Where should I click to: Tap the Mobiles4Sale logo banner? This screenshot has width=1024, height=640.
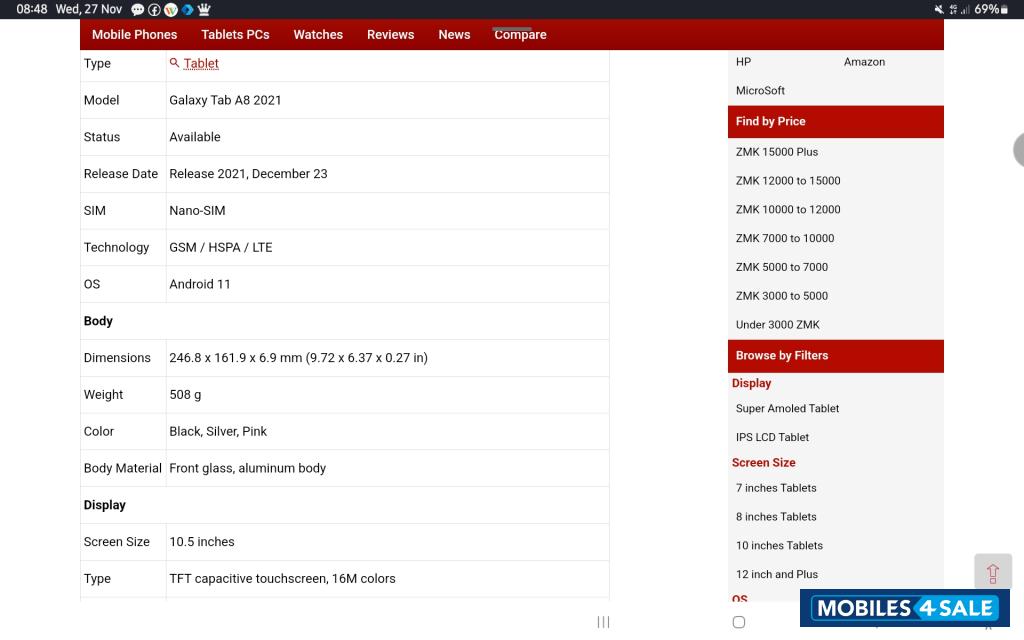coord(904,608)
